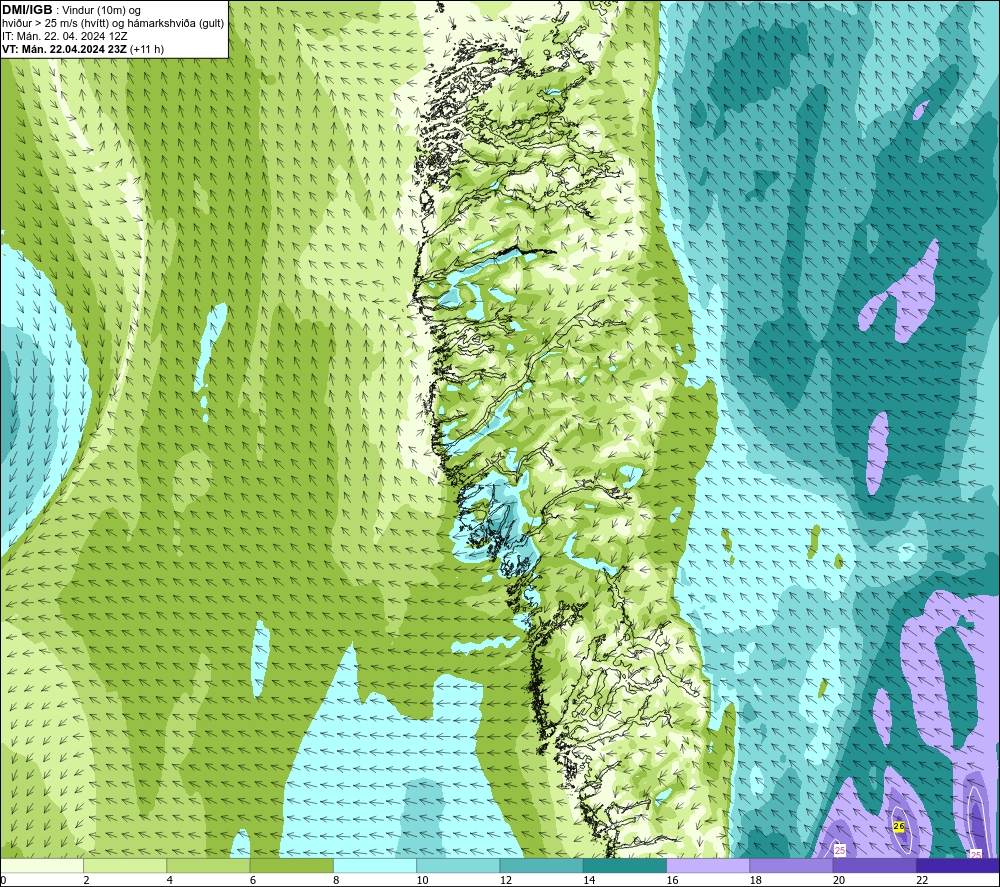Click the valid time 'VT: Mán. 22.04.2024 23Z (+11 h)'
The width and height of the screenshot is (1000, 887).
point(83,49)
